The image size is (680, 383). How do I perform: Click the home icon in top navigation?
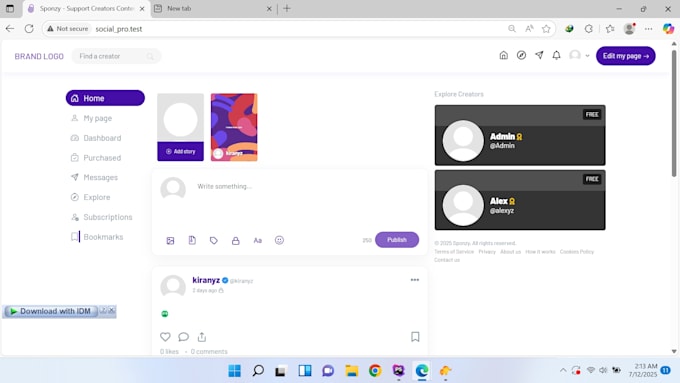(x=503, y=56)
